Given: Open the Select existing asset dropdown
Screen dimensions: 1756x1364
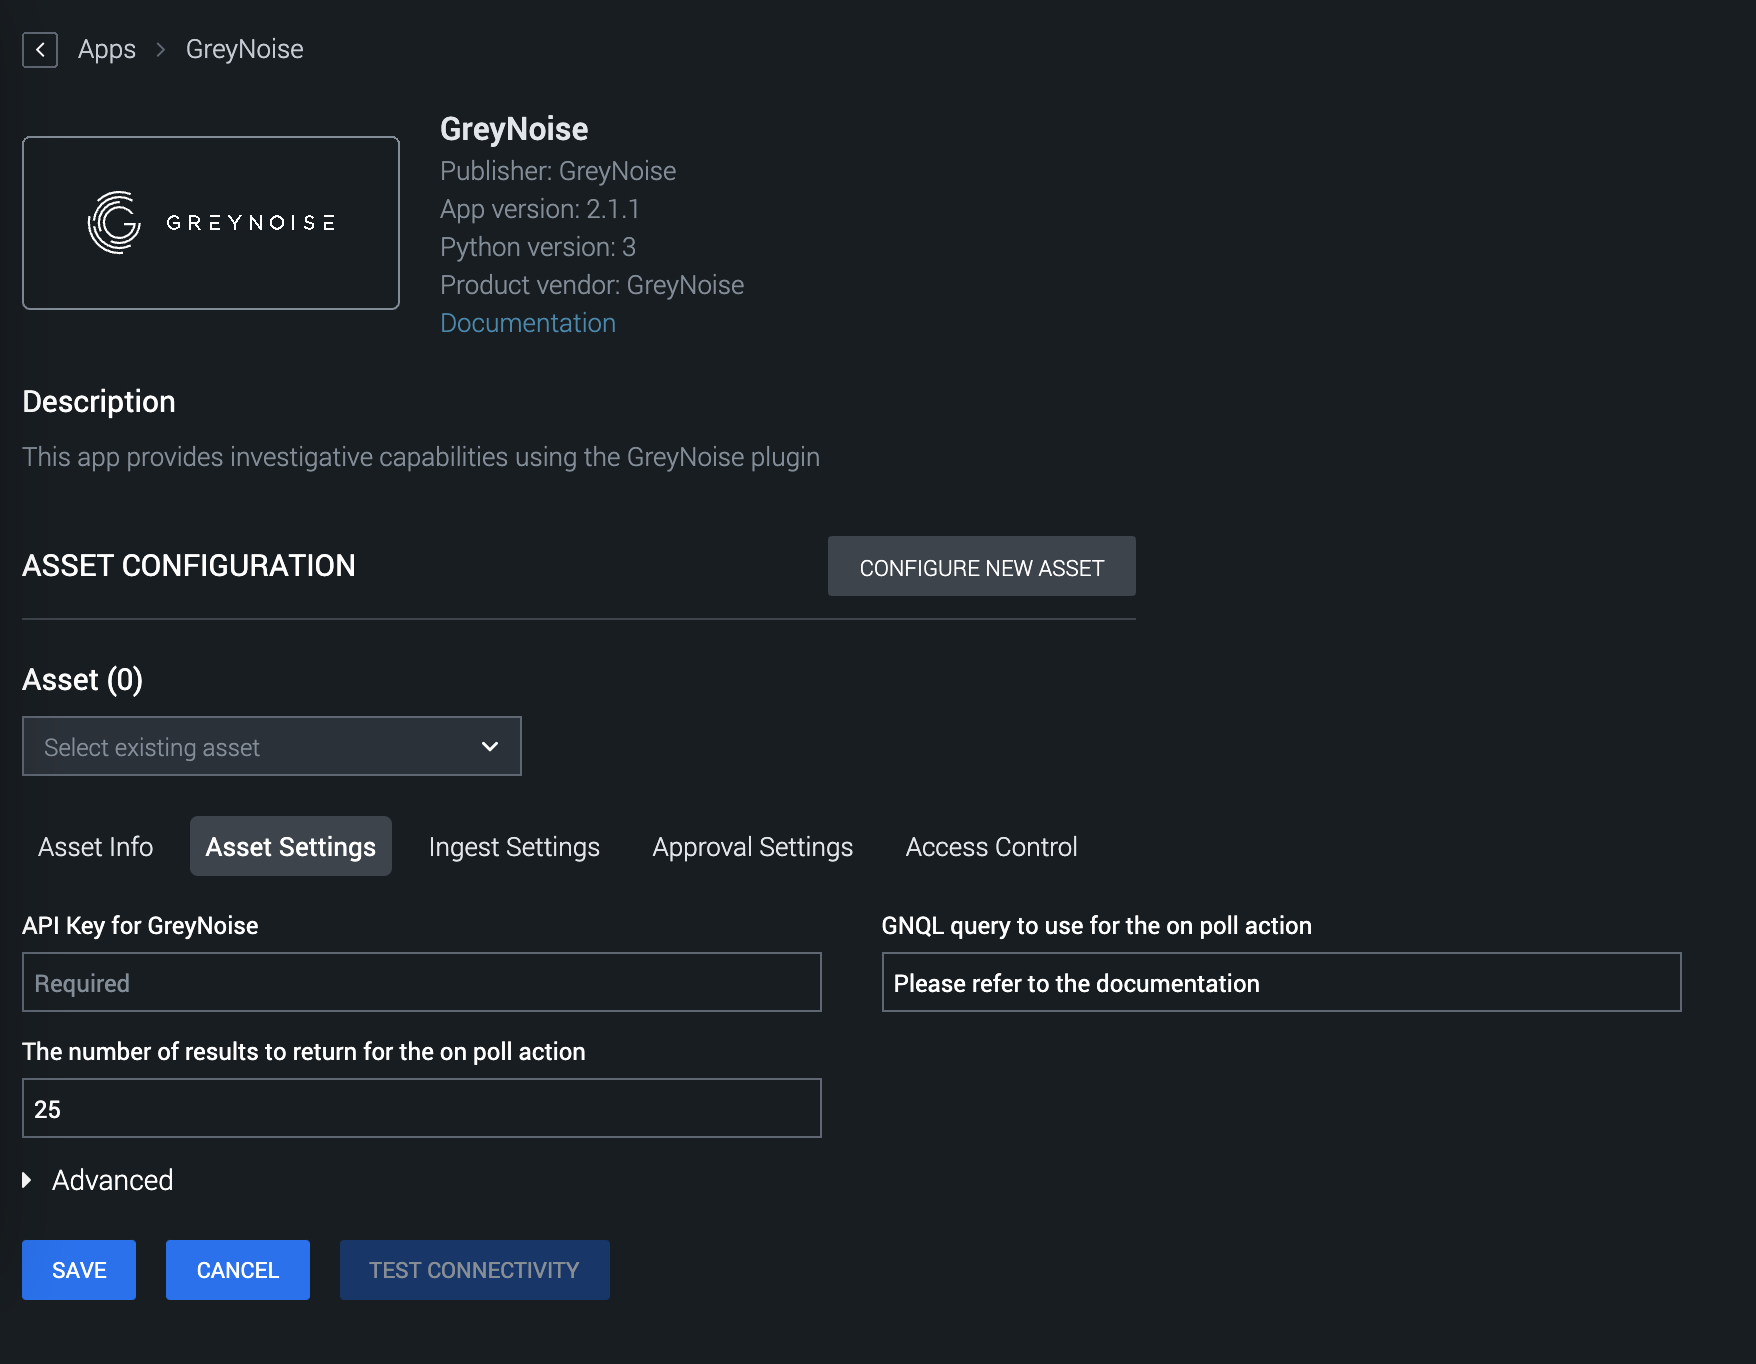Looking at the screenshot, I should point(272,746).
